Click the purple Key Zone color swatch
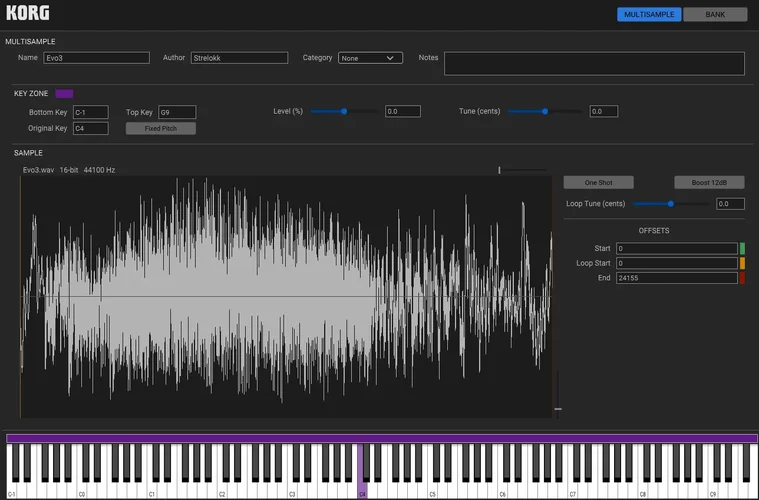Viewport: 759px width, 500px height. 64,94
